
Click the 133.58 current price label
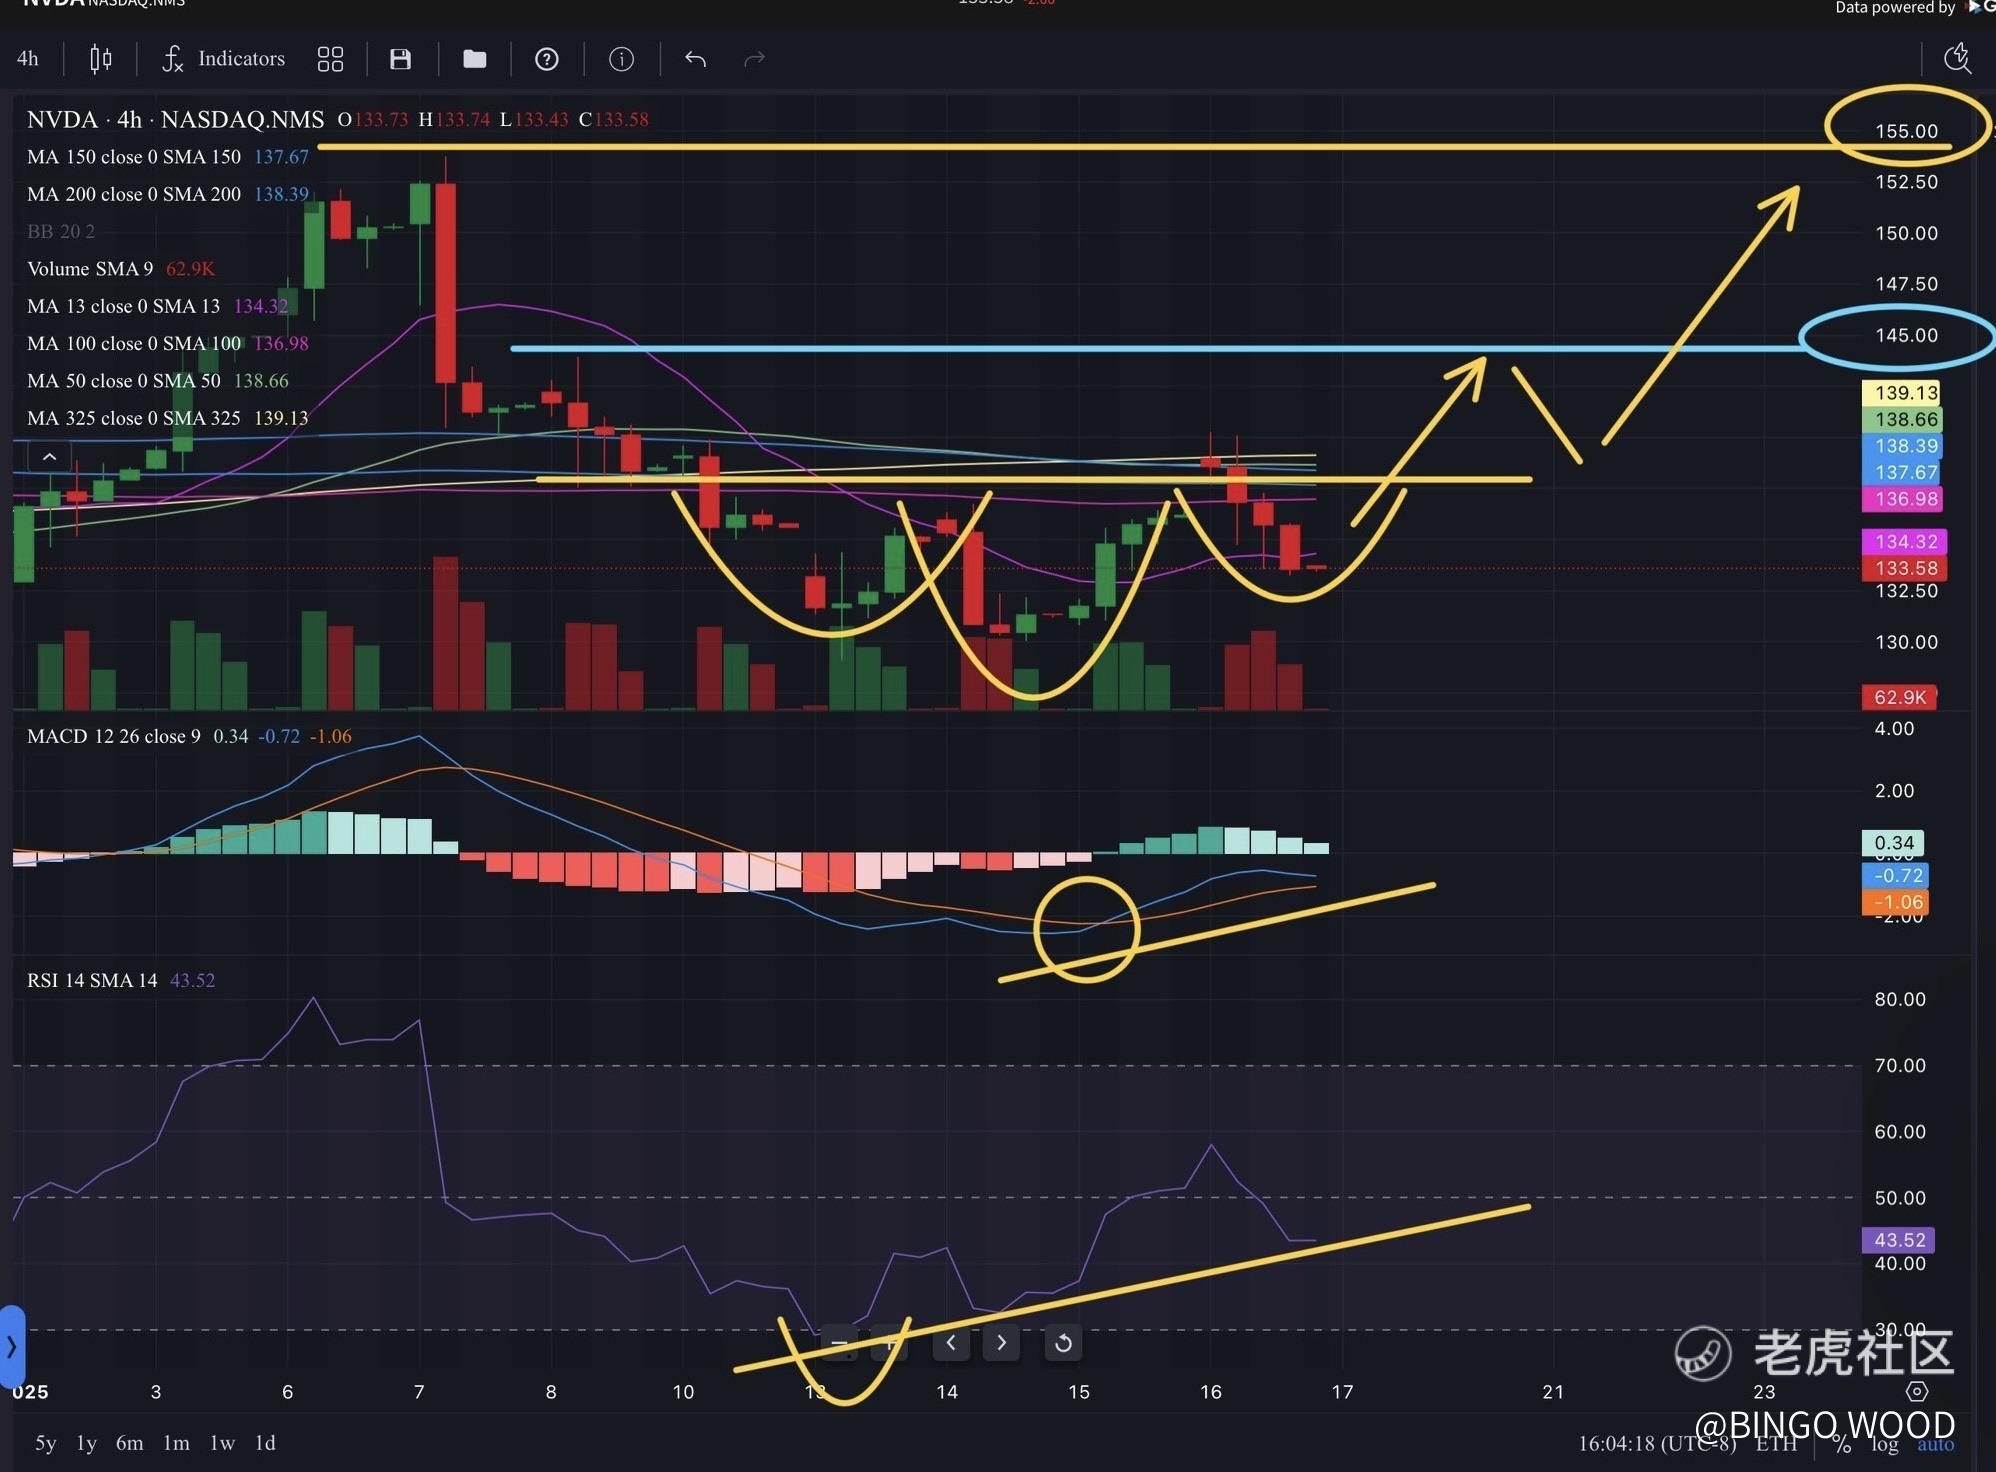click(x=1903, y=568)
